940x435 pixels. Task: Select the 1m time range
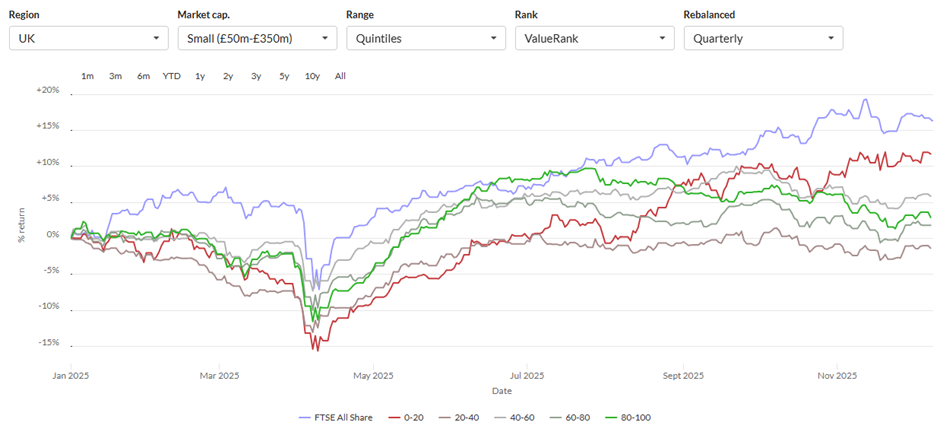click(88, 76)
